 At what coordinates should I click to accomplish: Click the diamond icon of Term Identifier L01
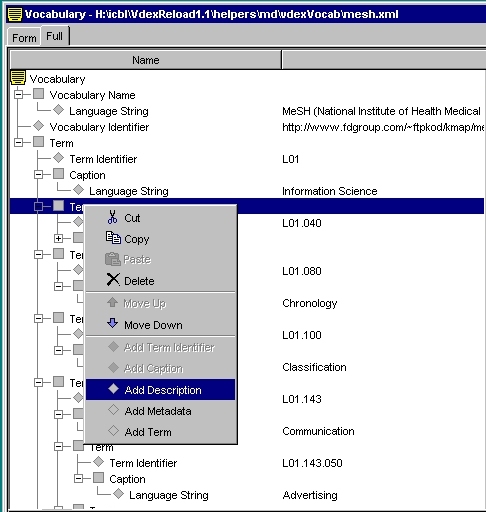coord(58,158)
